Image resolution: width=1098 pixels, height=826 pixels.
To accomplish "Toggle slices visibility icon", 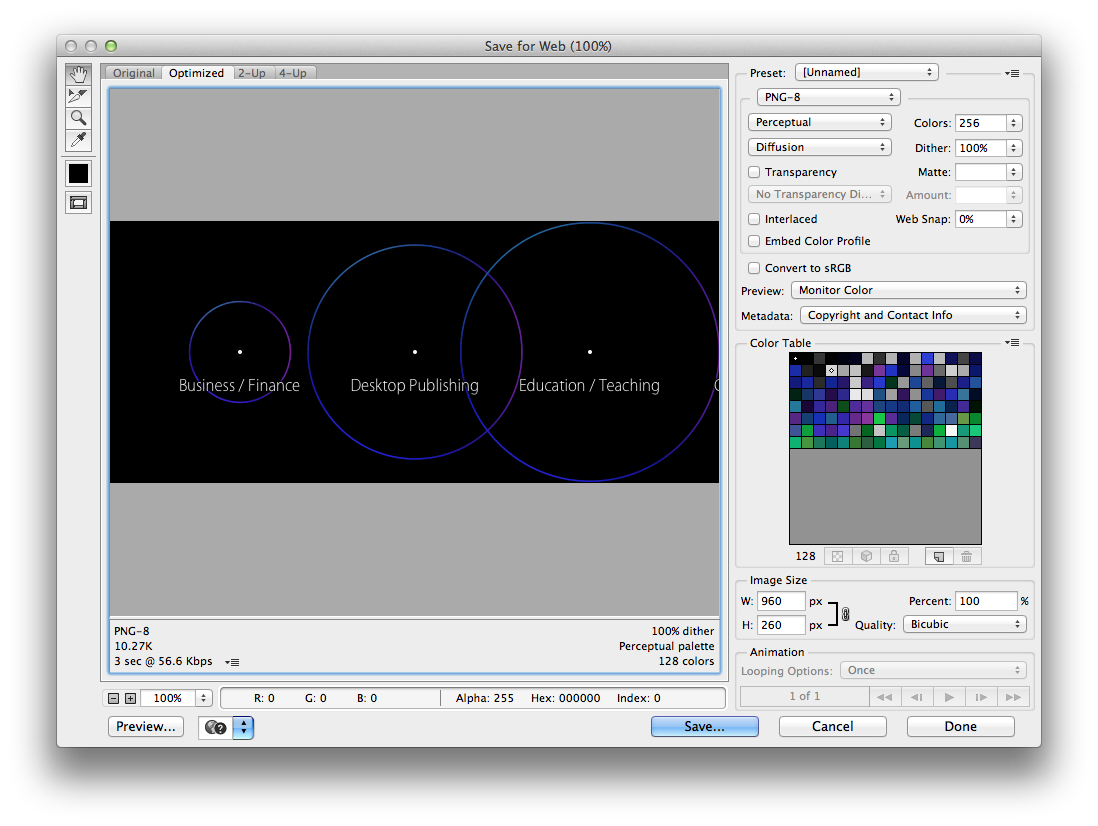I will (78, 202).
